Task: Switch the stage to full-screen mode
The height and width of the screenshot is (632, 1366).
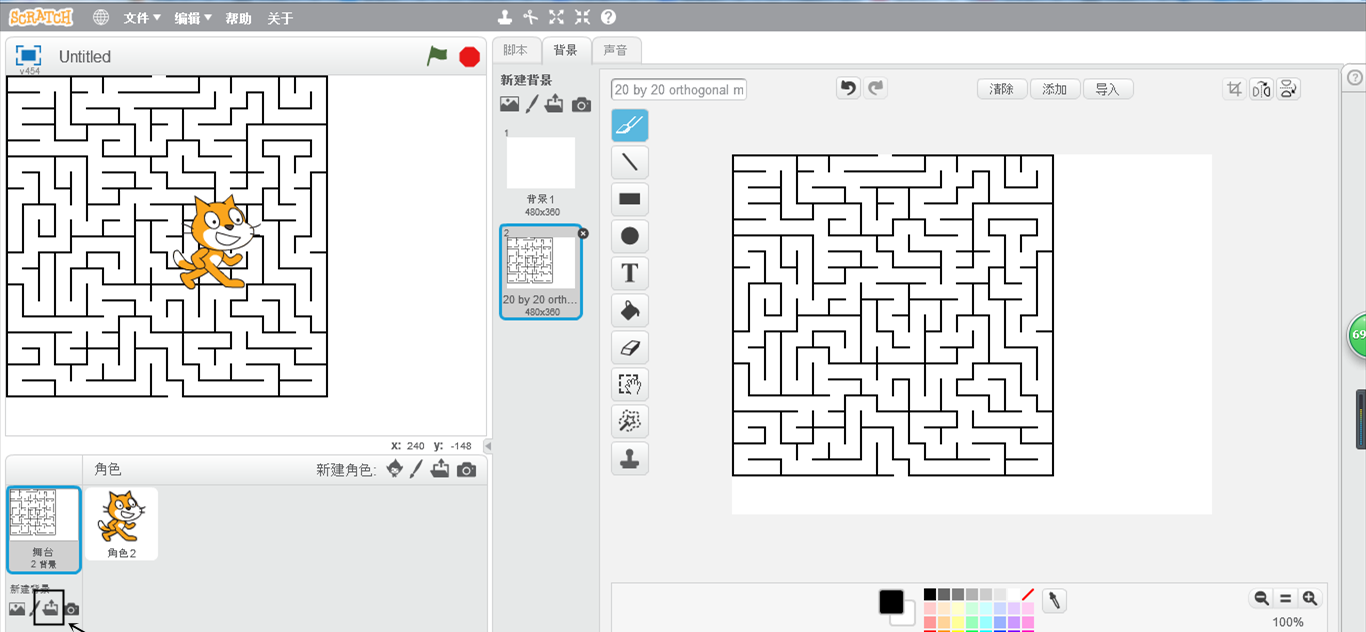Action: coord(28,56)
